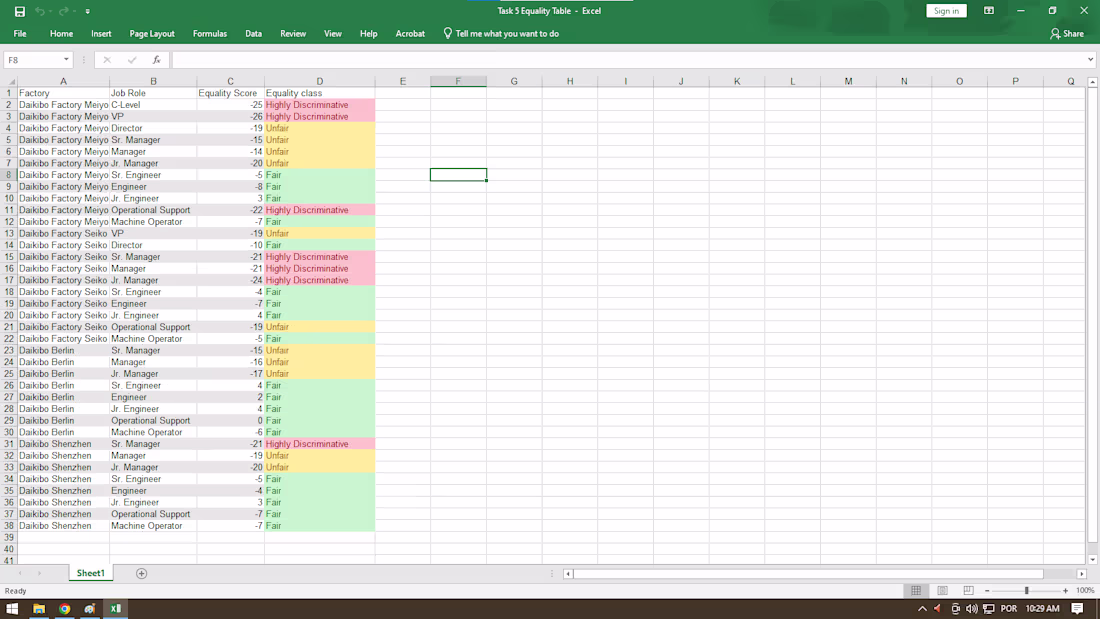Click the Machine Operator cell in row 38
The height and width of the screenshot is (619, 1100).
pos(153,526)
